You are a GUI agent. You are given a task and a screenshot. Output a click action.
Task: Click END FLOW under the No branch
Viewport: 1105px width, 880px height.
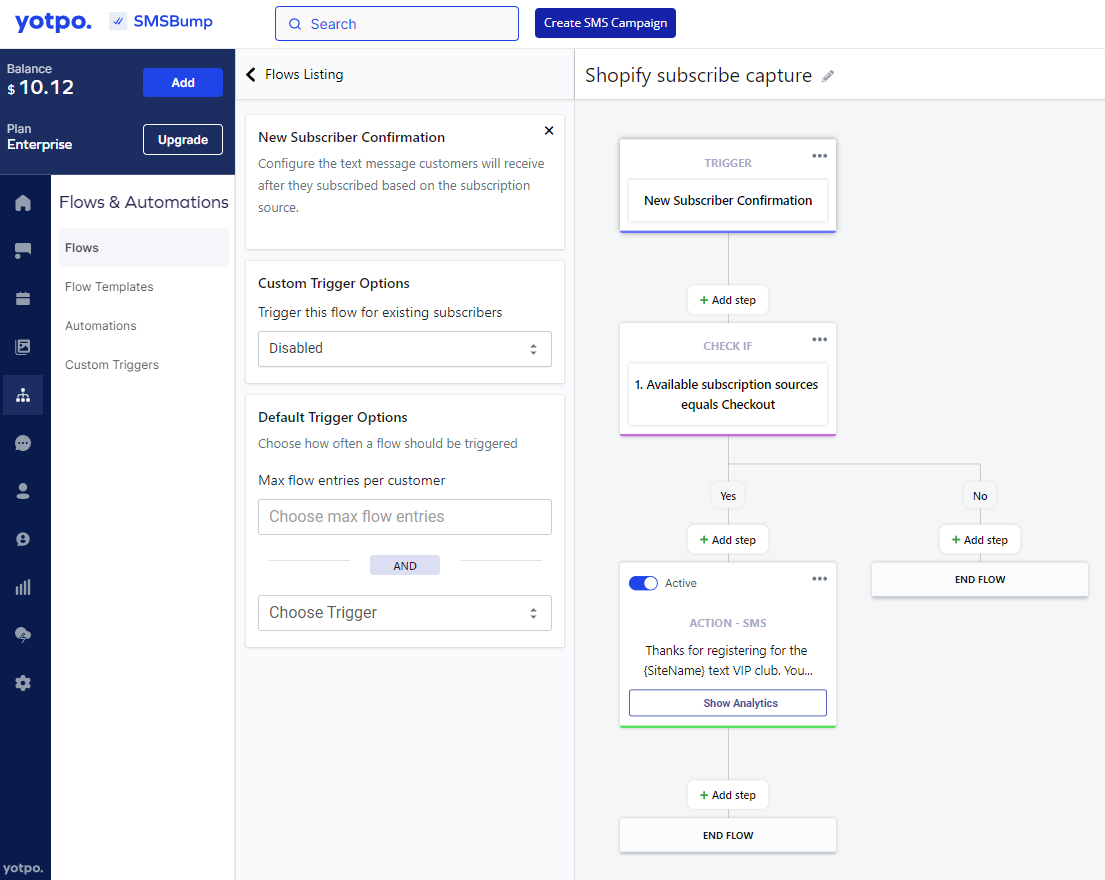pos(980,579)
